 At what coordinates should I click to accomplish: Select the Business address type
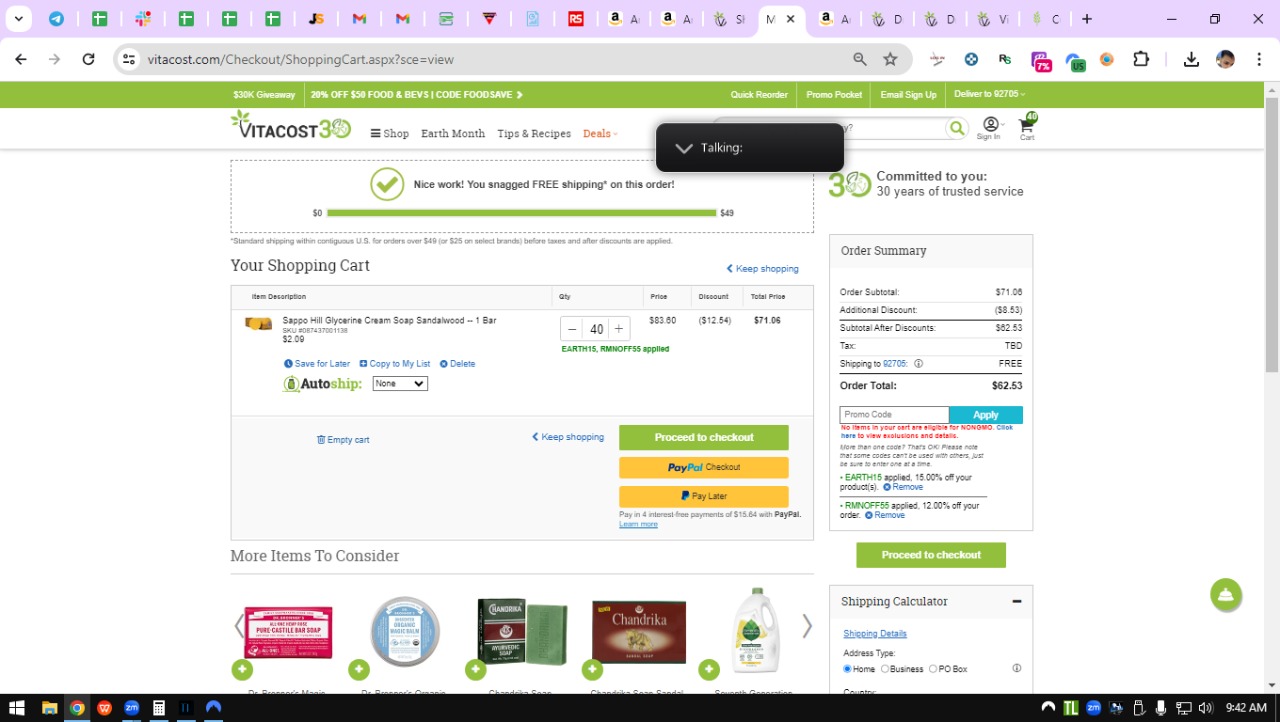tap(885, 669)
